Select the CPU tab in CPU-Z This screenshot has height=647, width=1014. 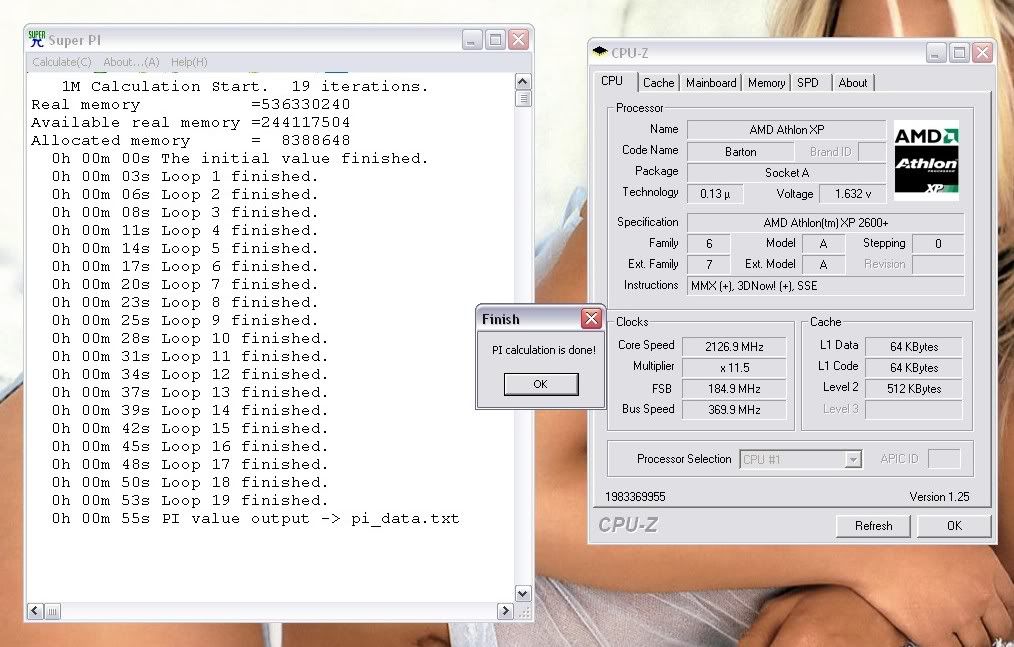coord(612,81)
